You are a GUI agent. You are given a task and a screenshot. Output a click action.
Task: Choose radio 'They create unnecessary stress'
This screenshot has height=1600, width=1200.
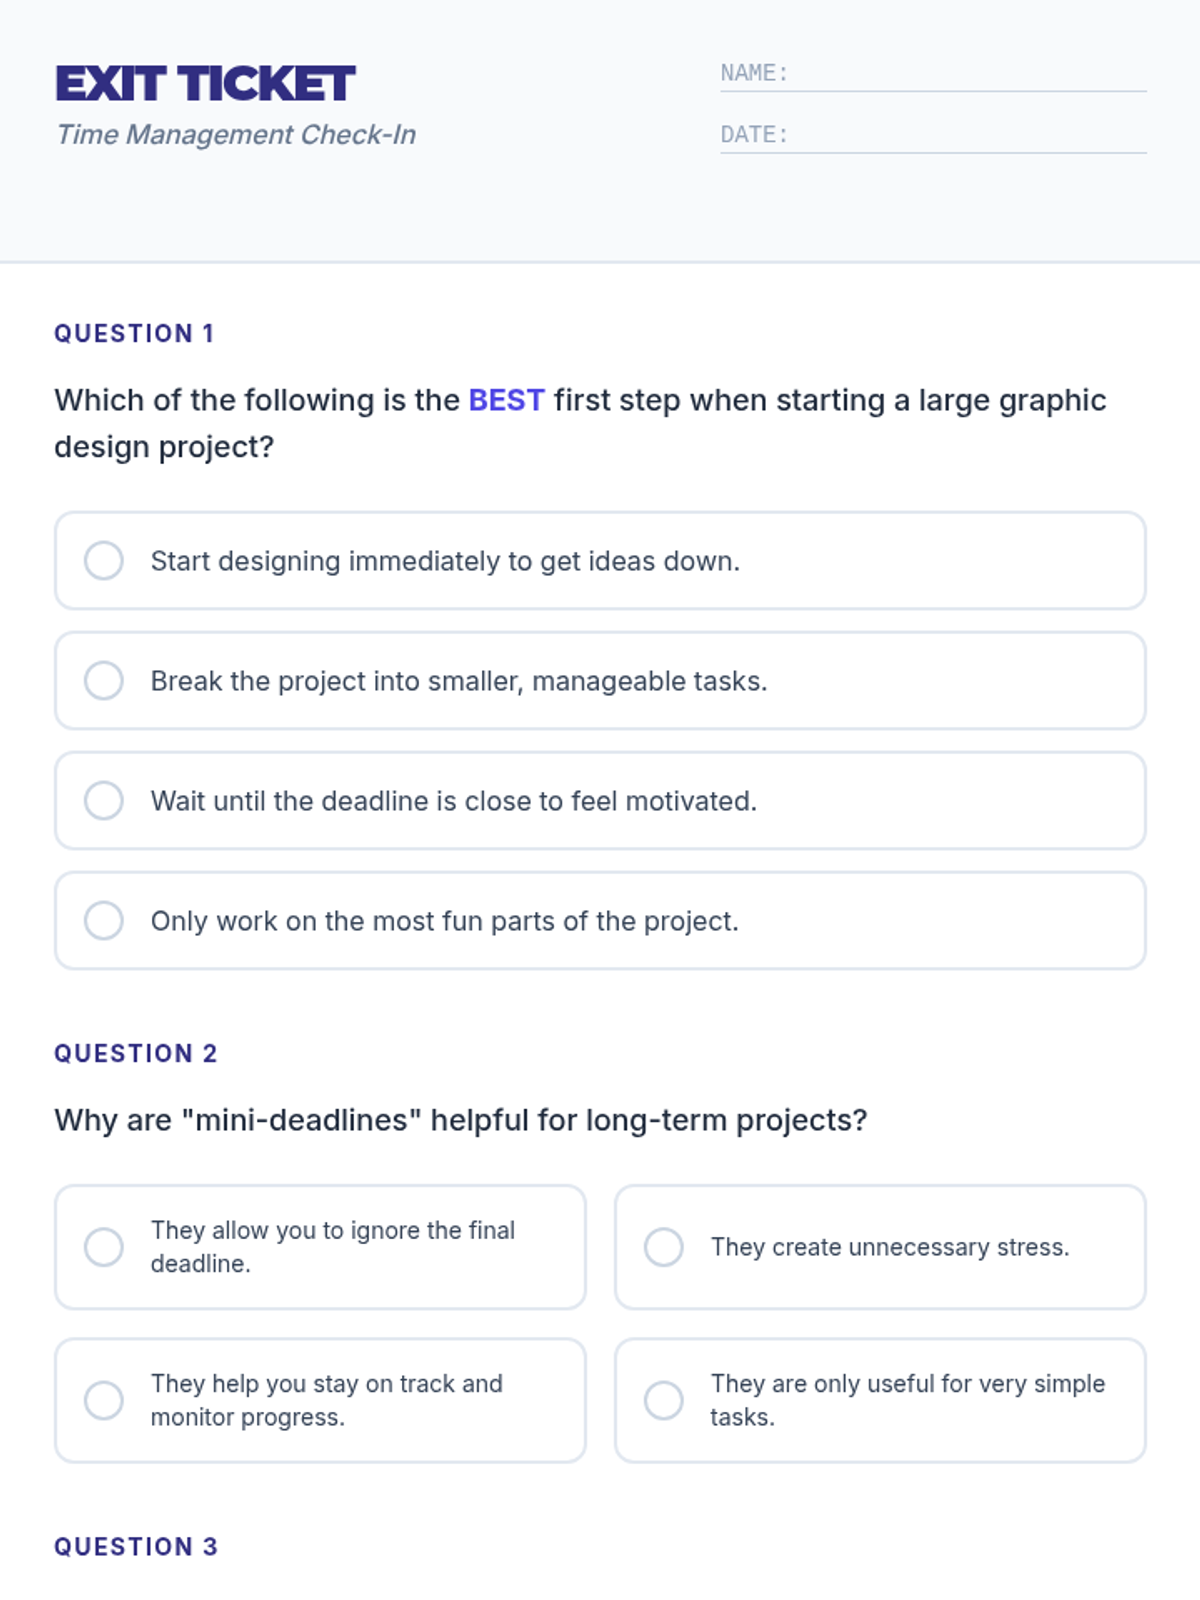(664, 1247)
